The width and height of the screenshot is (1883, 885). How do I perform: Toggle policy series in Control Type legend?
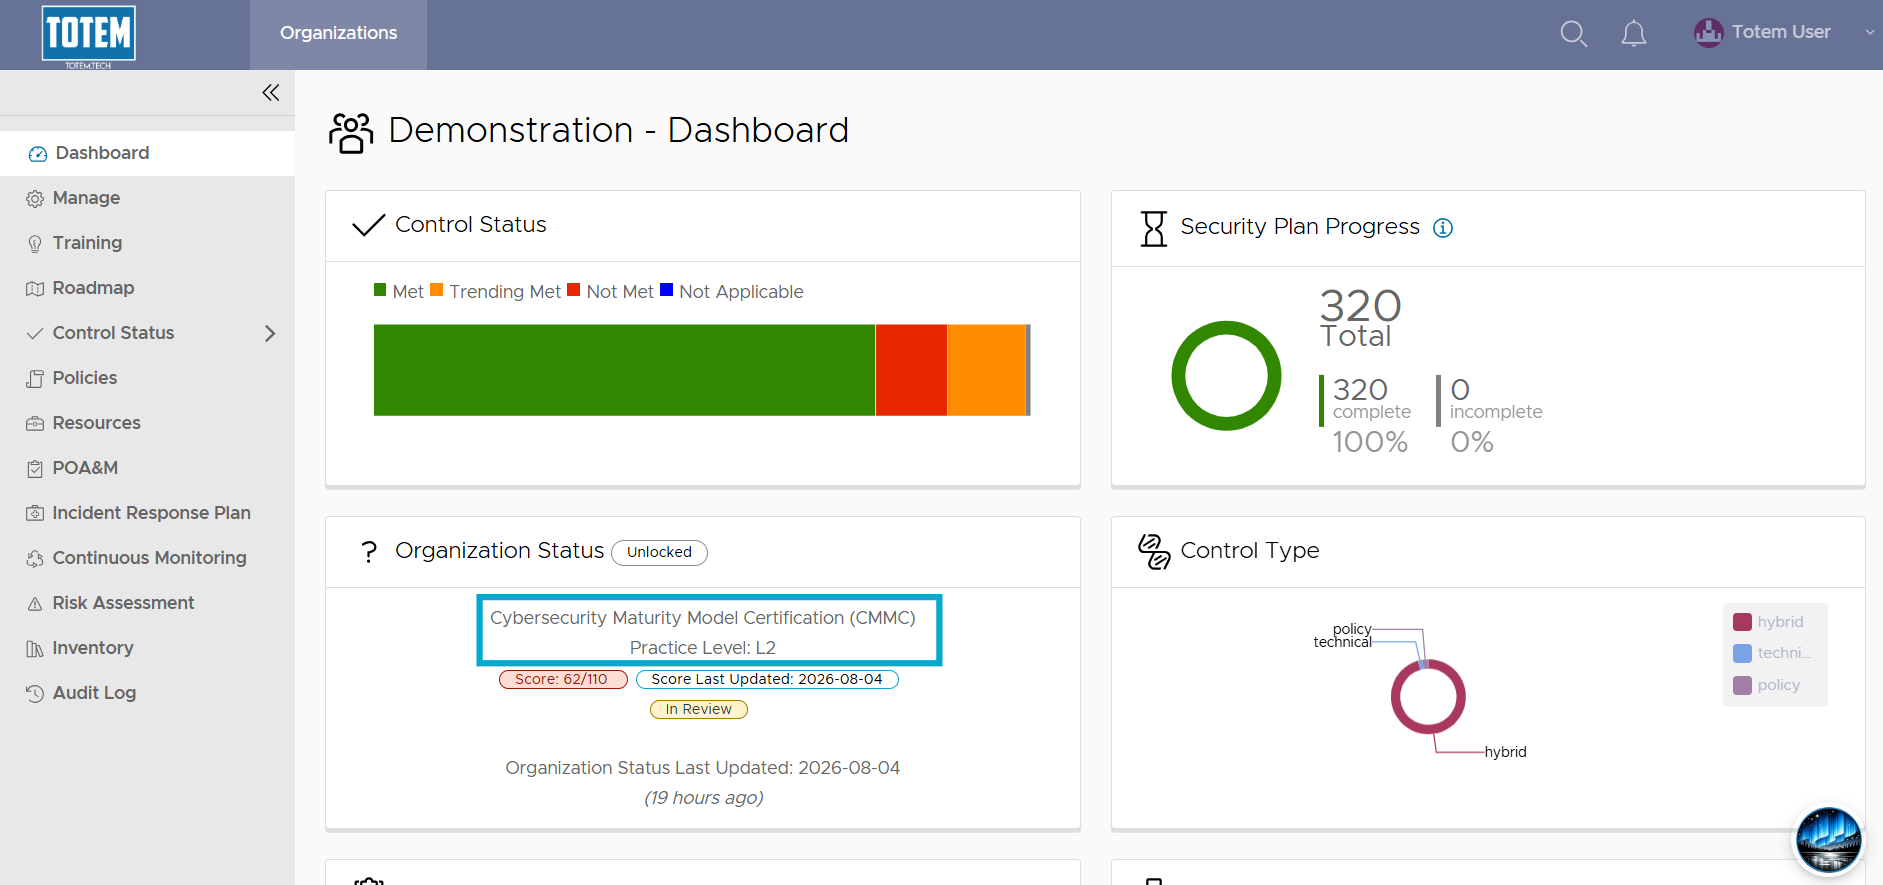1767,685
